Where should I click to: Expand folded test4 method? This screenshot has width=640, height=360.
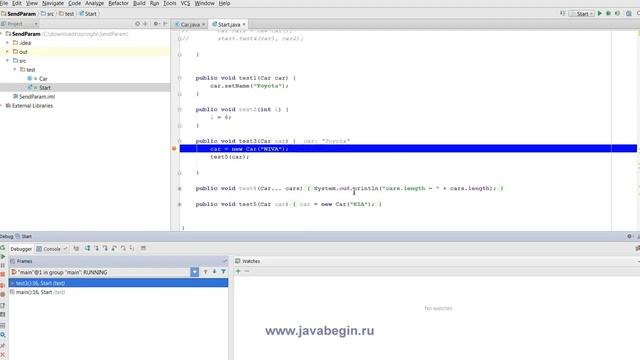coord(180,189)
